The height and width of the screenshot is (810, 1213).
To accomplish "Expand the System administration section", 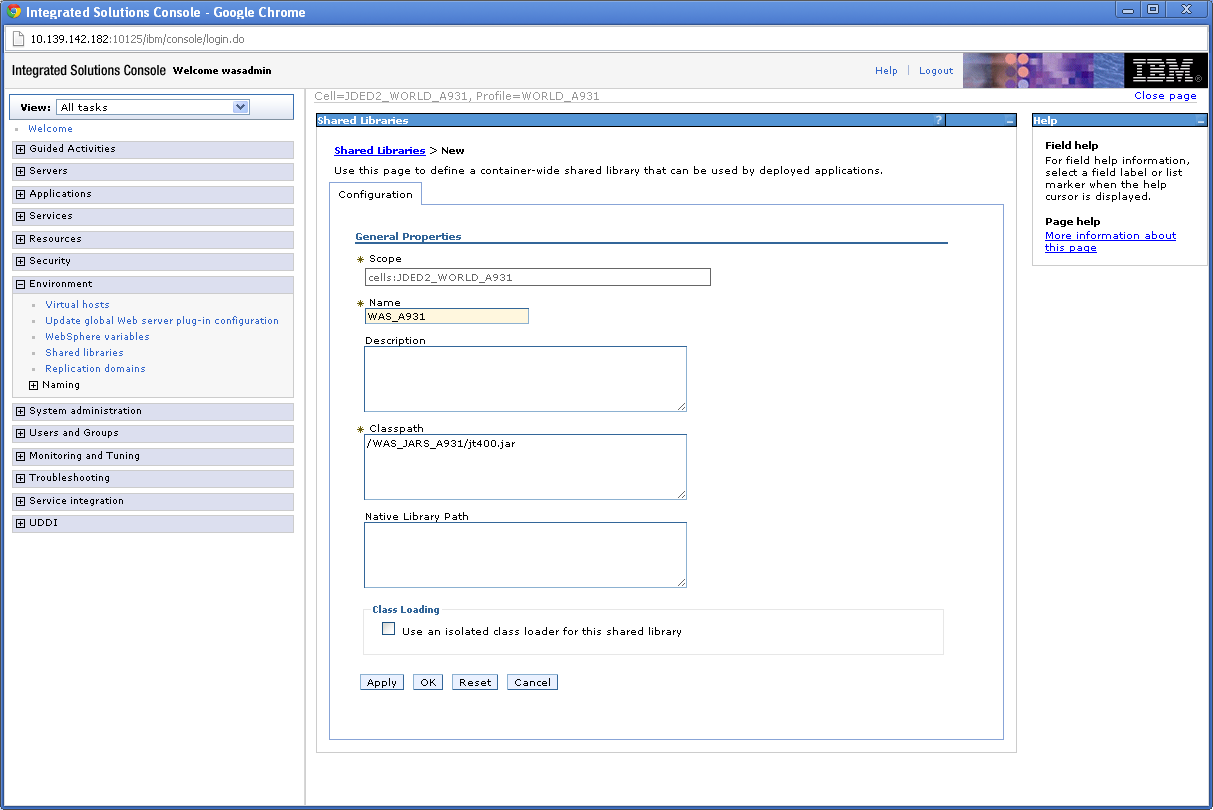I will (21, 411).
